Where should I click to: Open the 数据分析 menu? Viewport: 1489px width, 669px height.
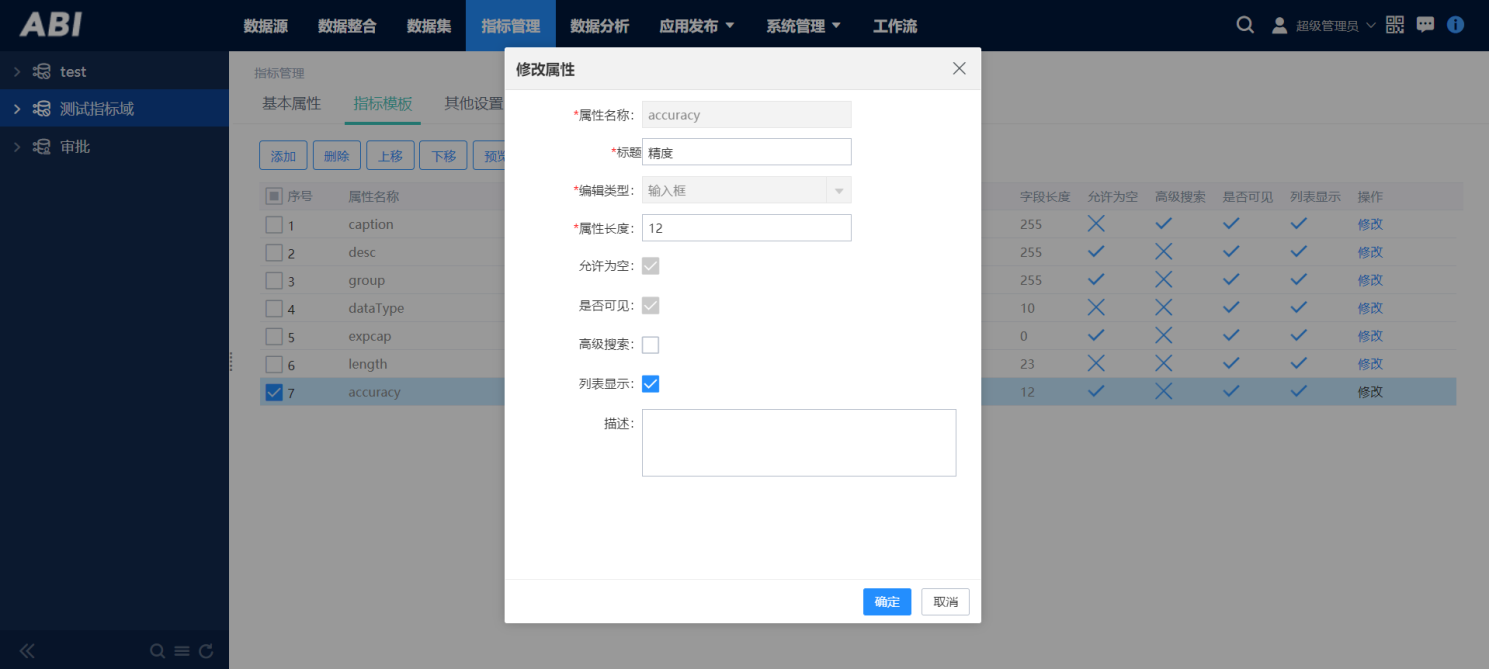[x=599, y=26]
